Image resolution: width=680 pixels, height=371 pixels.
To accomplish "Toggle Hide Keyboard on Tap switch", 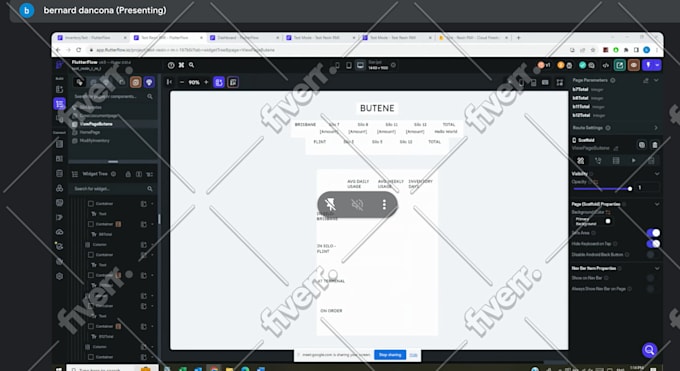I will click(x=653, y=243).
